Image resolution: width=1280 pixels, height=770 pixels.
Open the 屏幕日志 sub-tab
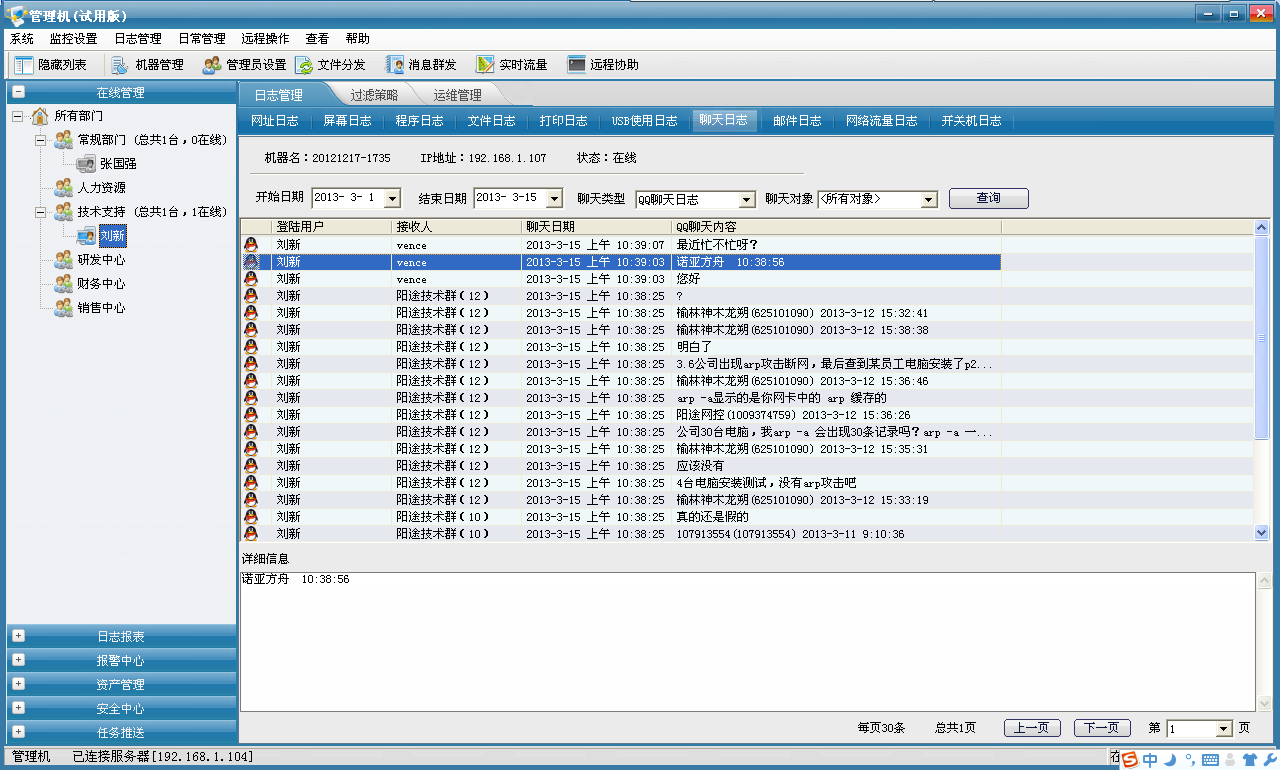point(347,120)
